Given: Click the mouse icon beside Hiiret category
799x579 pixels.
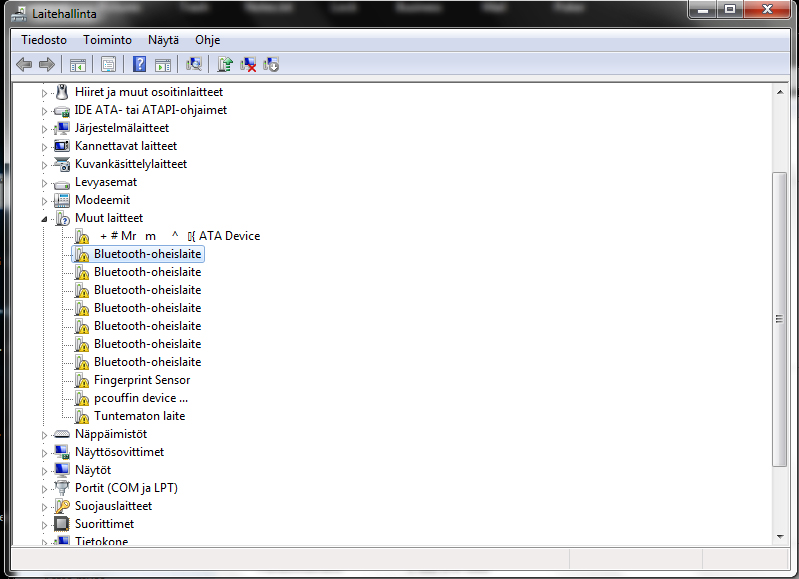Looking at the screenshot, I should click(62, 92).
